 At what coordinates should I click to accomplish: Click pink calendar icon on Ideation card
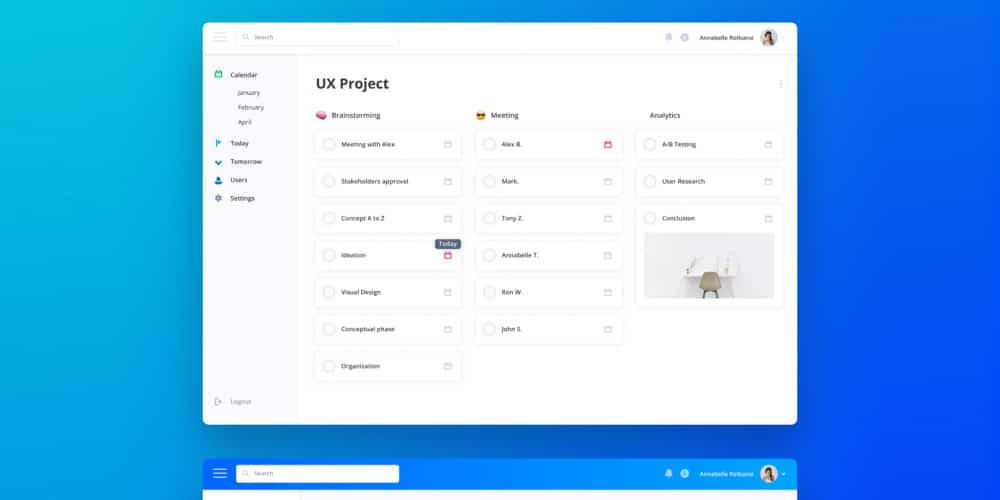point(448,256)
